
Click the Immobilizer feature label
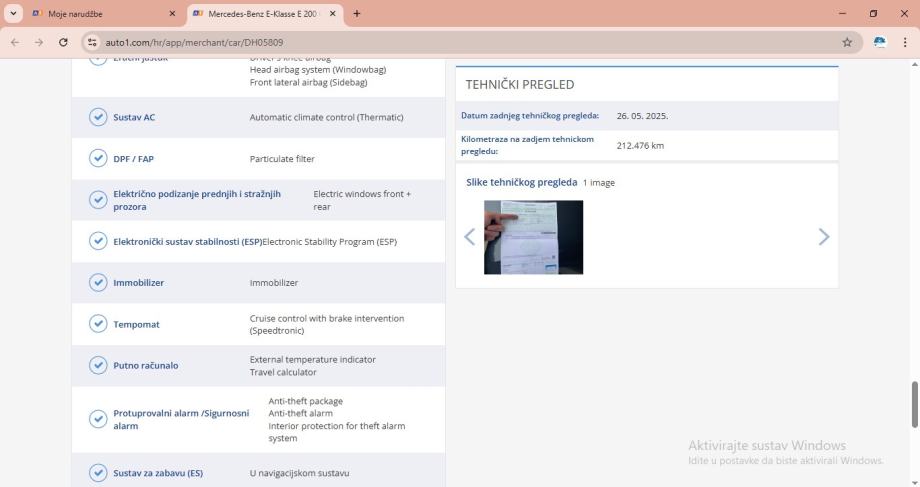click(138, 283)
